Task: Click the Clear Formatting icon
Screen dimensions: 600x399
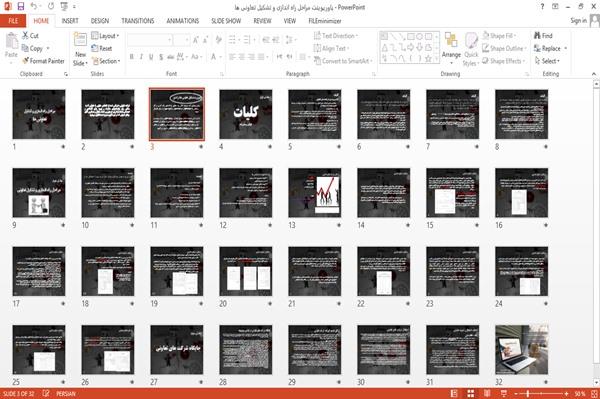Action: tap(219, 39)
